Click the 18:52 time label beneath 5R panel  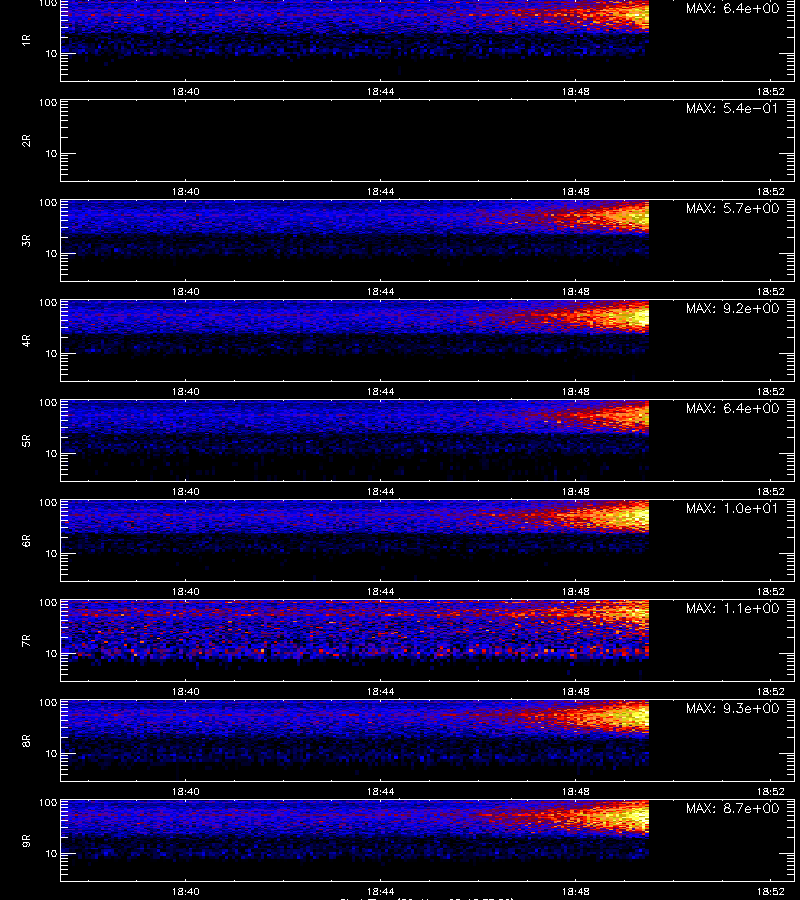pos(771,491)
